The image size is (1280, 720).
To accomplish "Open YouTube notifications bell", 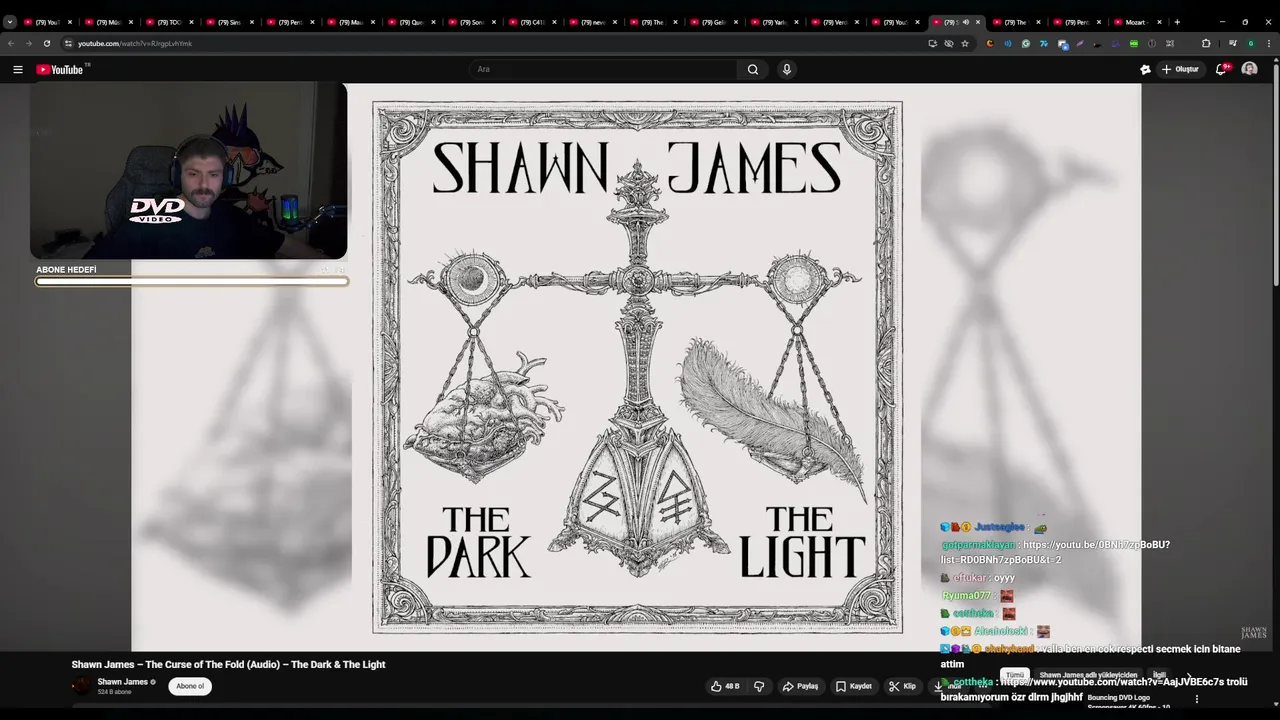I will [1222, 69].
